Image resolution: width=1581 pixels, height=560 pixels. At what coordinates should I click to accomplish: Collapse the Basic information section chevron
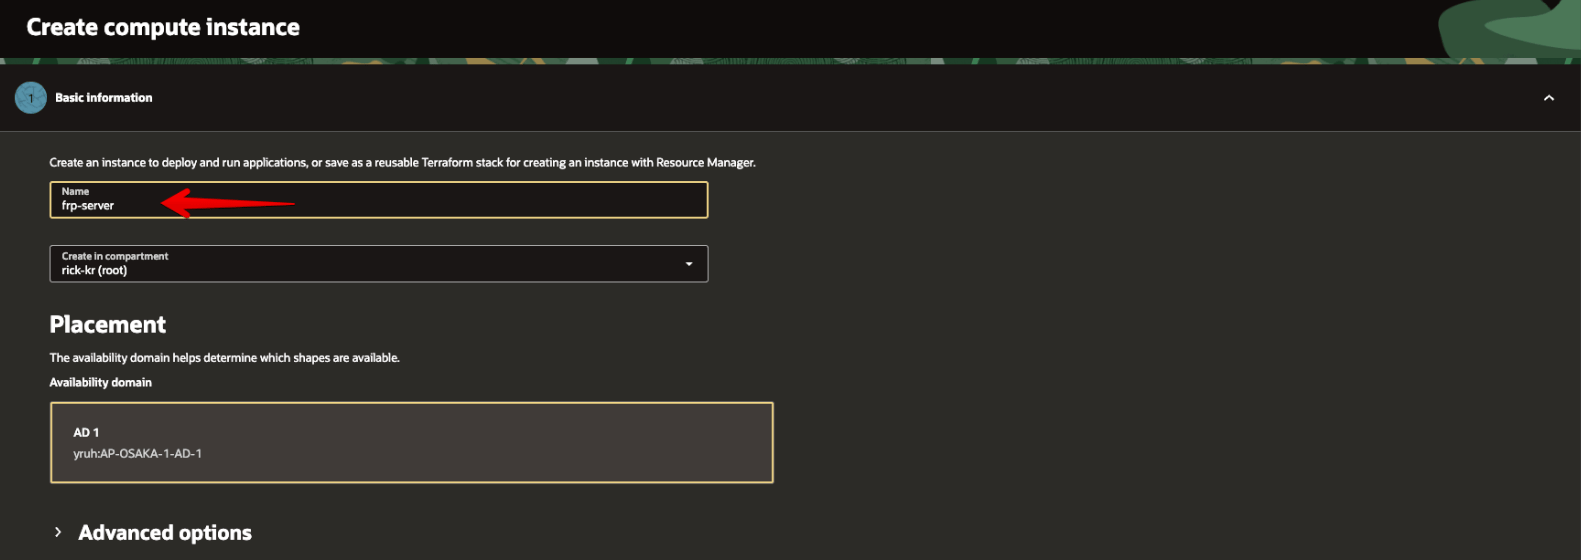[1548, 98]
